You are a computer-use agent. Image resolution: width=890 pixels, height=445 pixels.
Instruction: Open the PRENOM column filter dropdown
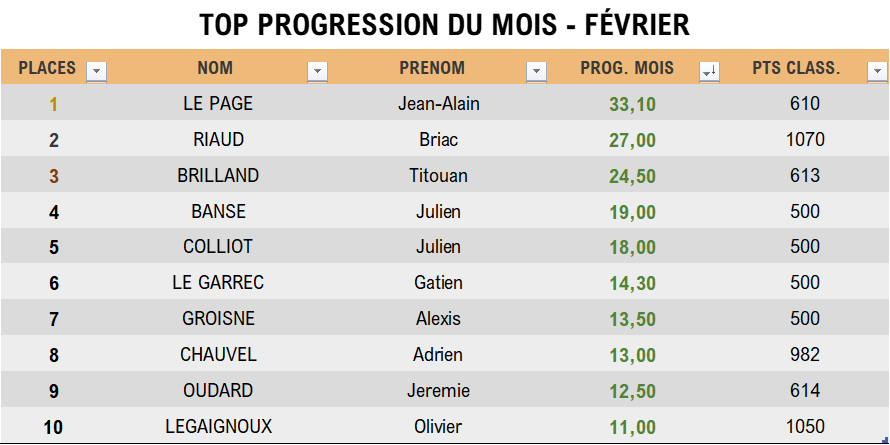coord(536,72)
